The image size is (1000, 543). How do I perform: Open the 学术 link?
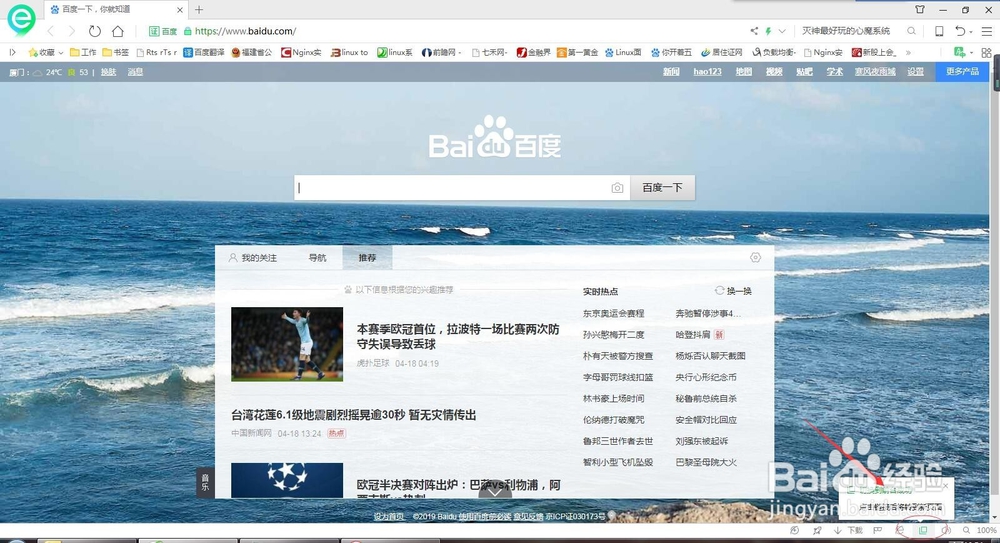click(x=835, y=71)
